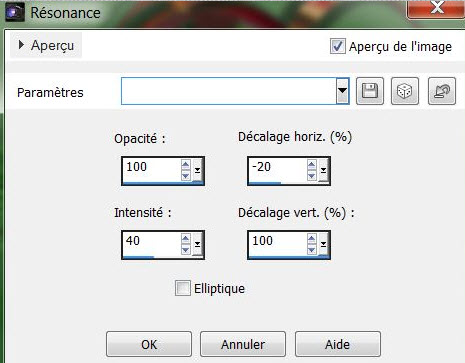Click the reset to default icon
The image size is (465, 363).
(442, 91)
